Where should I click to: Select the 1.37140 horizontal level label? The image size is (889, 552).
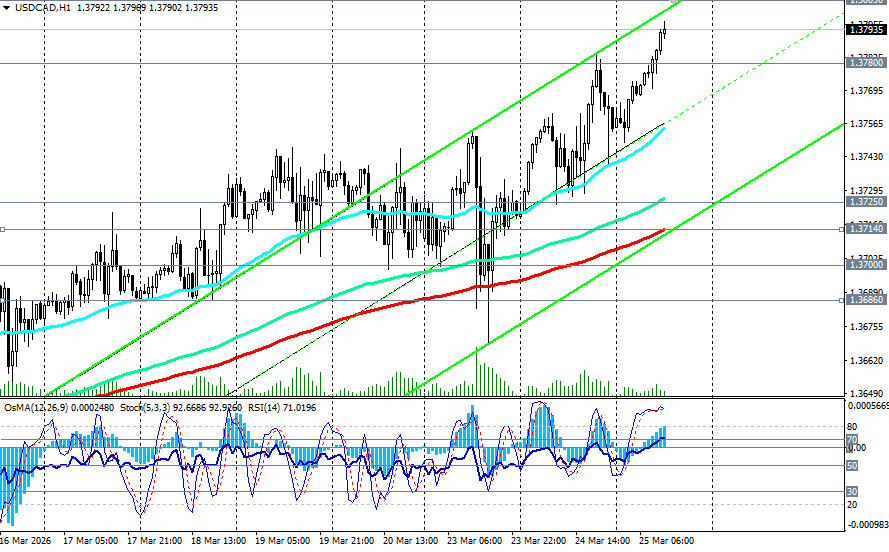865,228
